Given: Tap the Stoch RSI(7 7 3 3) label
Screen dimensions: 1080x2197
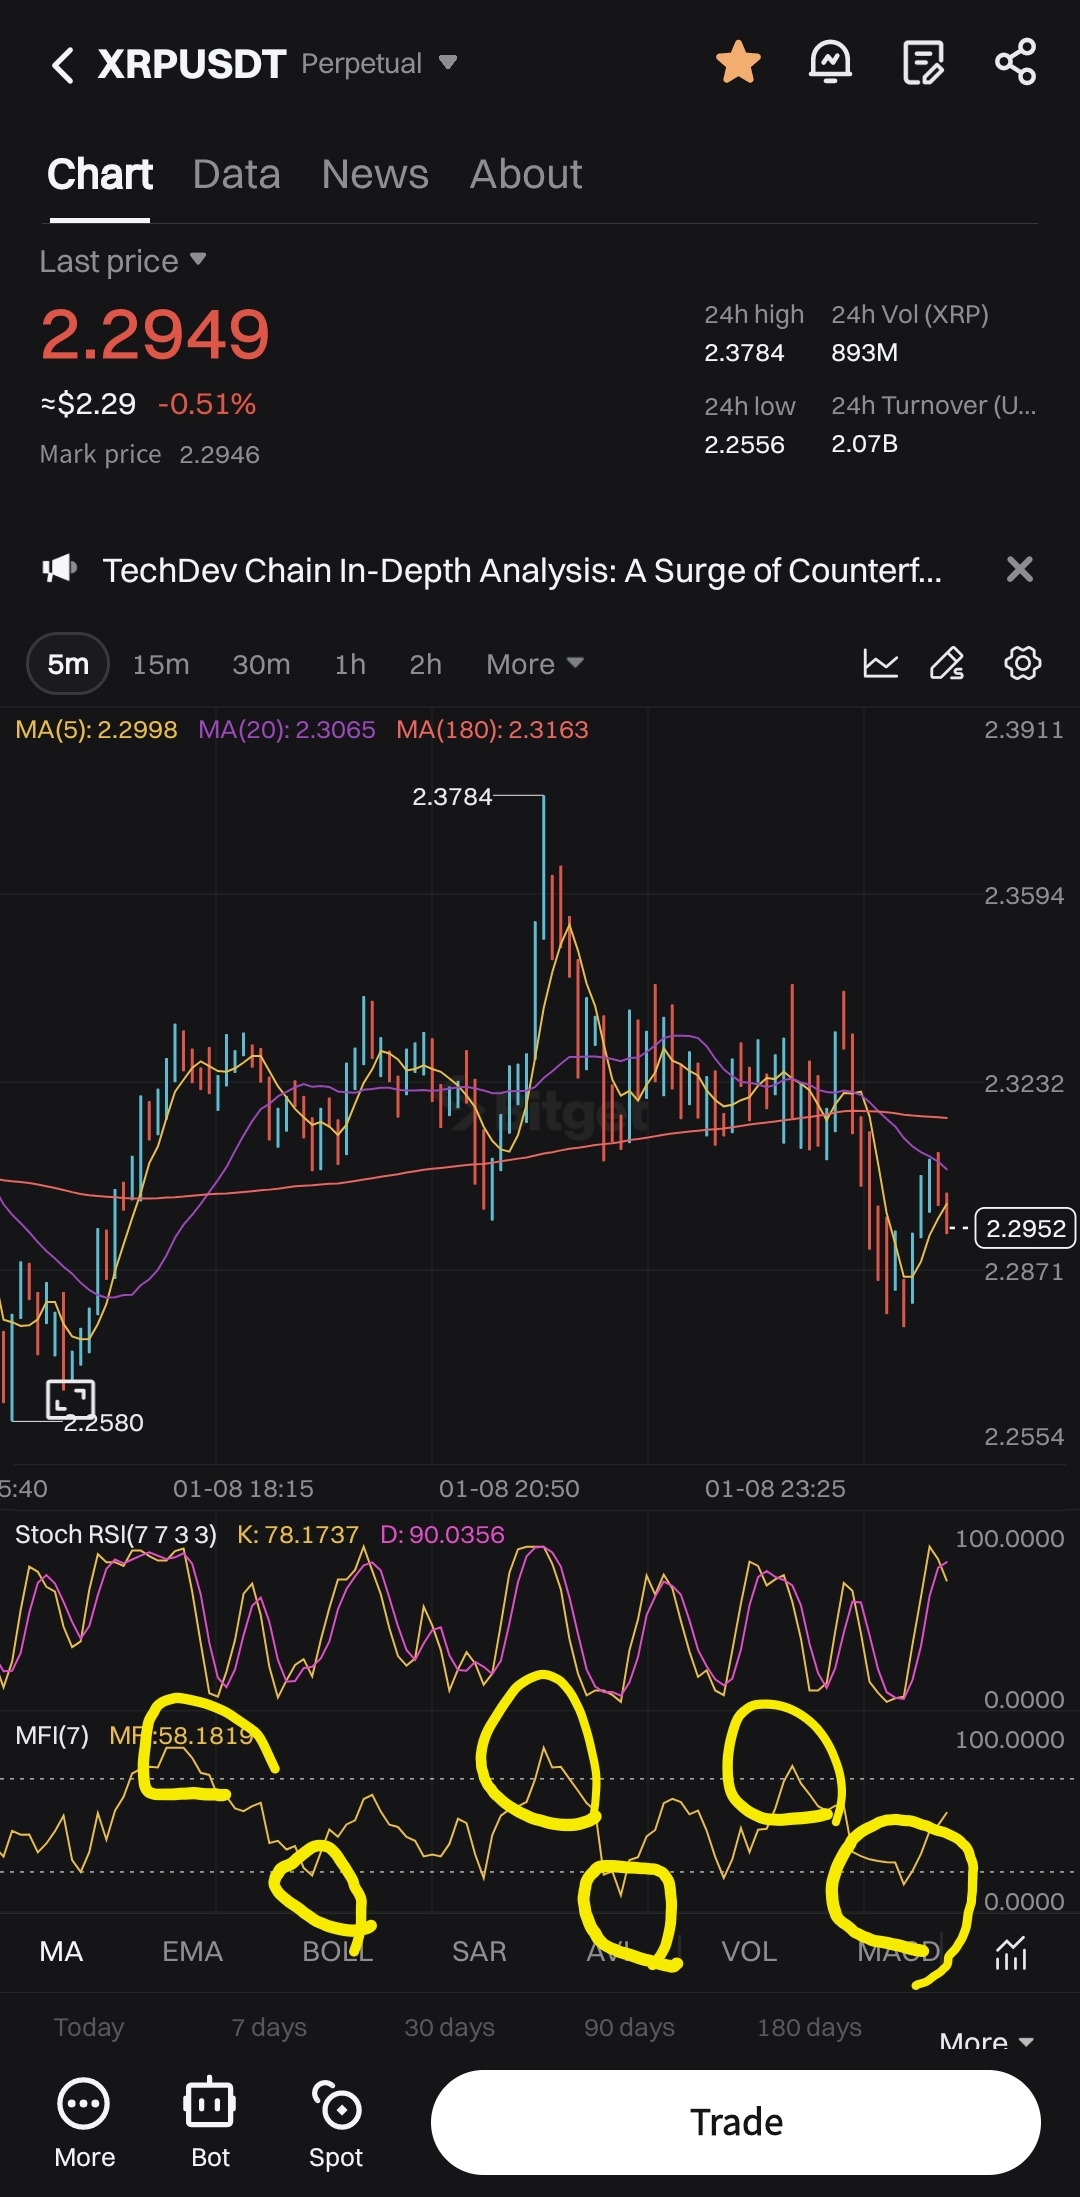Looking at the screenshot, I should pos(116,1534).
